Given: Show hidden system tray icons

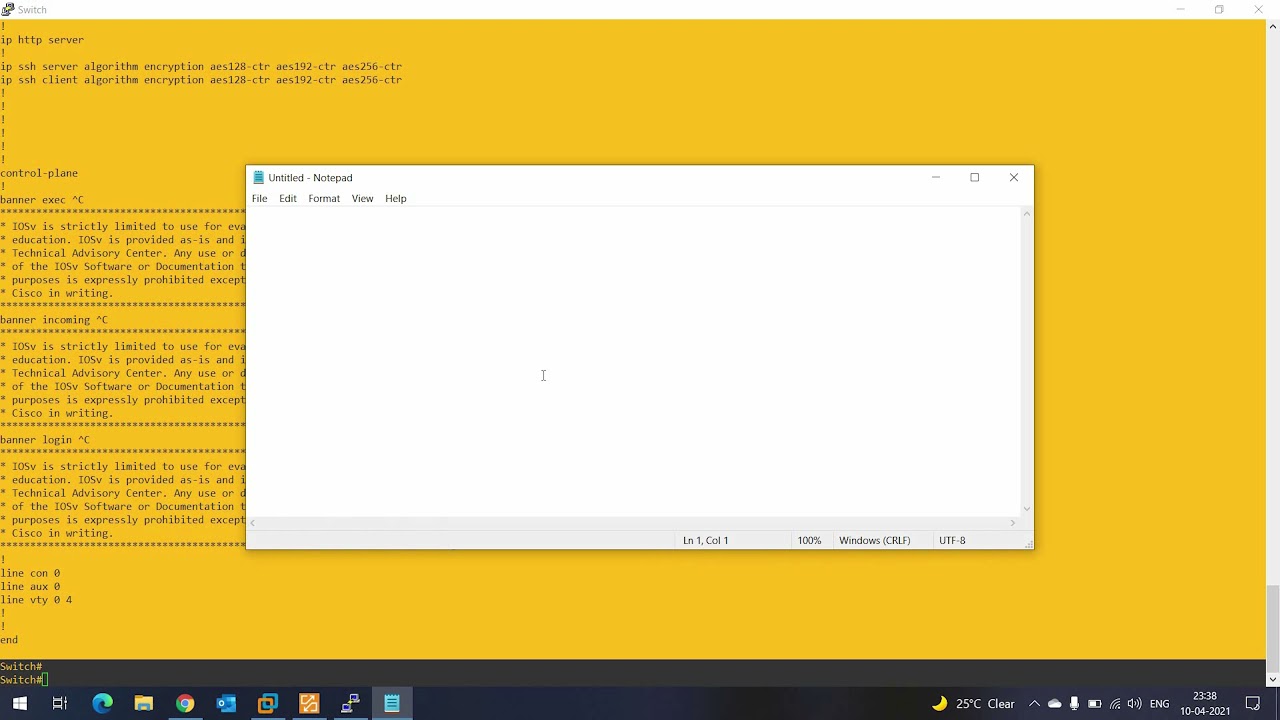Looking at the screenshot, I should (x=1034, y=704).
